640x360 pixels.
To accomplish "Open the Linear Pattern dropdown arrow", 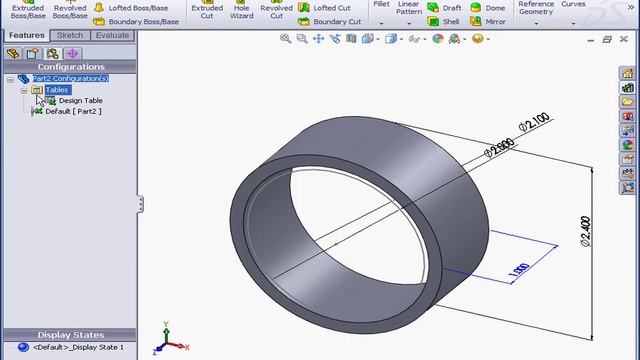I will pos(409,24).
